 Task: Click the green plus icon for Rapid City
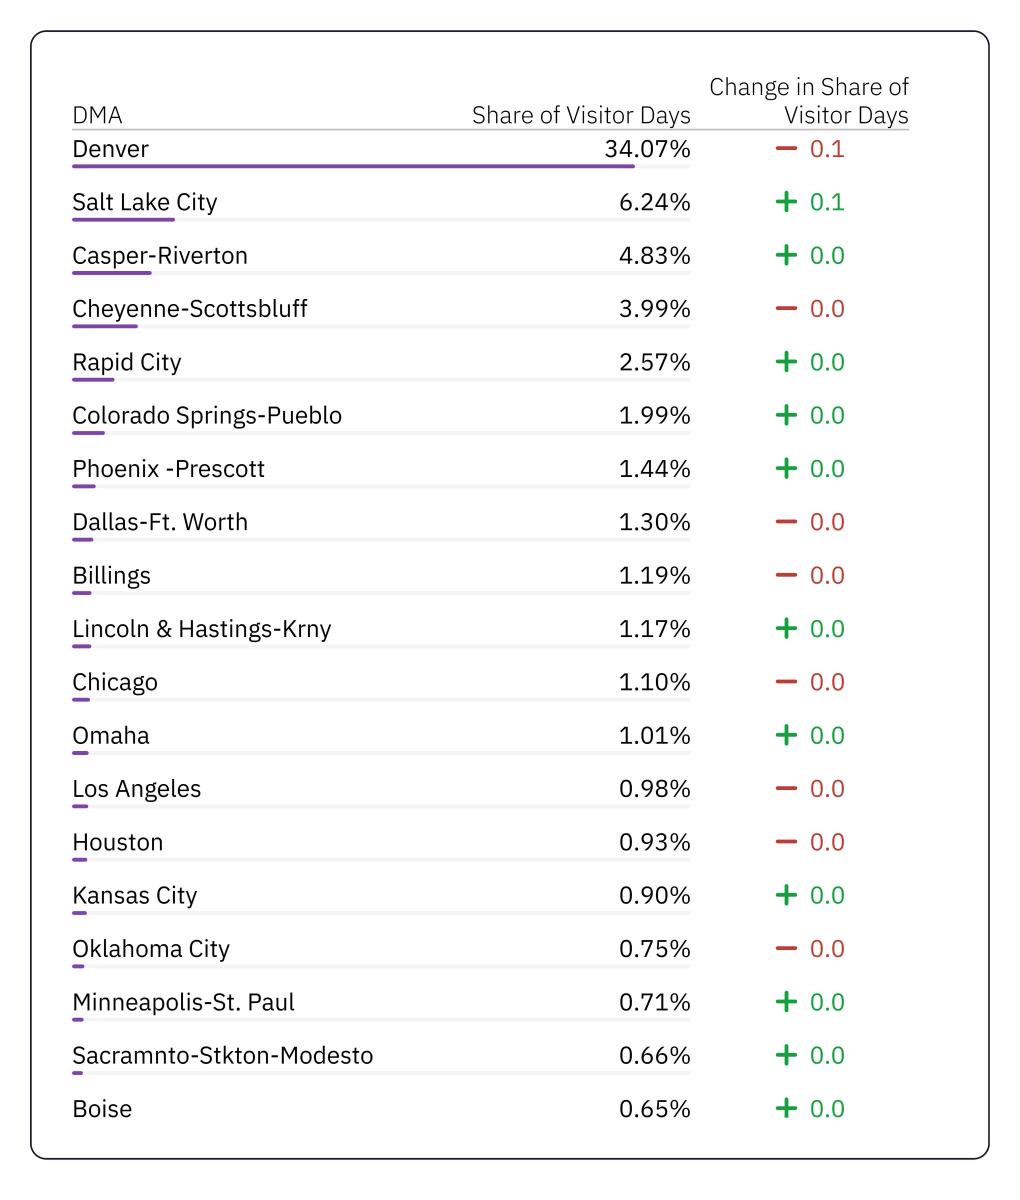pos(786,362)
